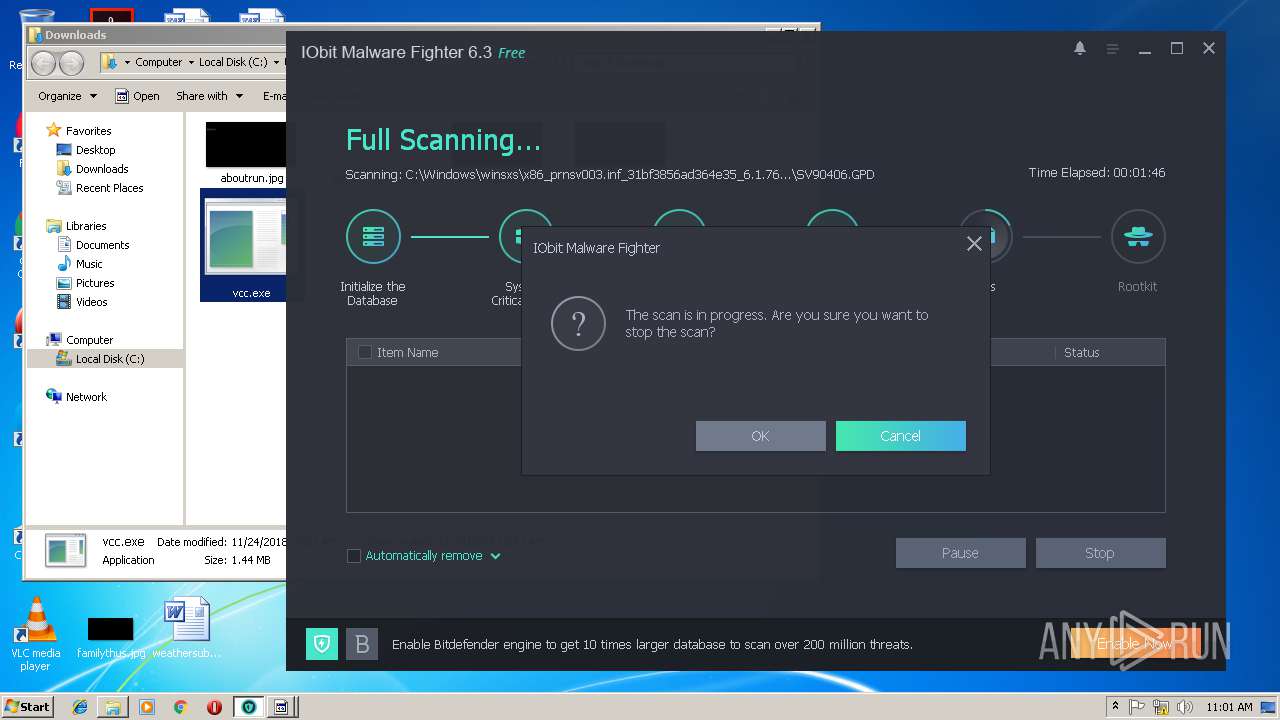Close the stop-scan confirmation dialog with X

click(974, 244)
